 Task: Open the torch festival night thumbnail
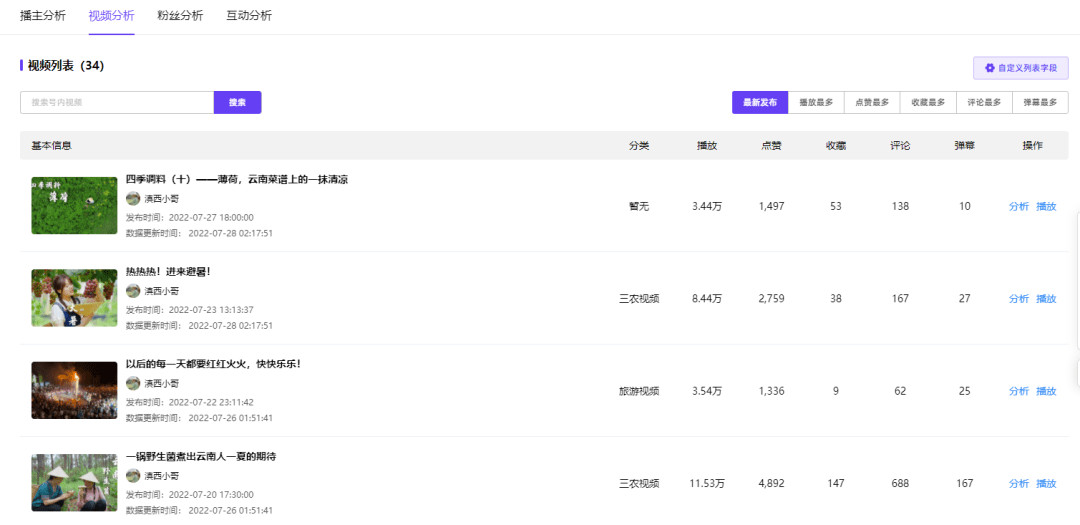click(74, 390)
